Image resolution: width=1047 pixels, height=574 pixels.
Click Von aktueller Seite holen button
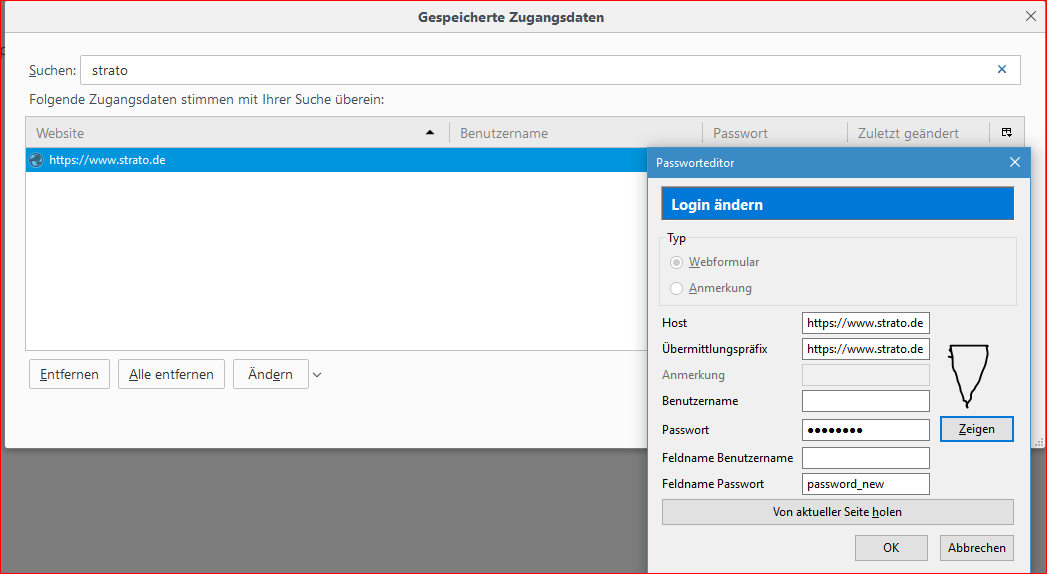tap(837, 512)
